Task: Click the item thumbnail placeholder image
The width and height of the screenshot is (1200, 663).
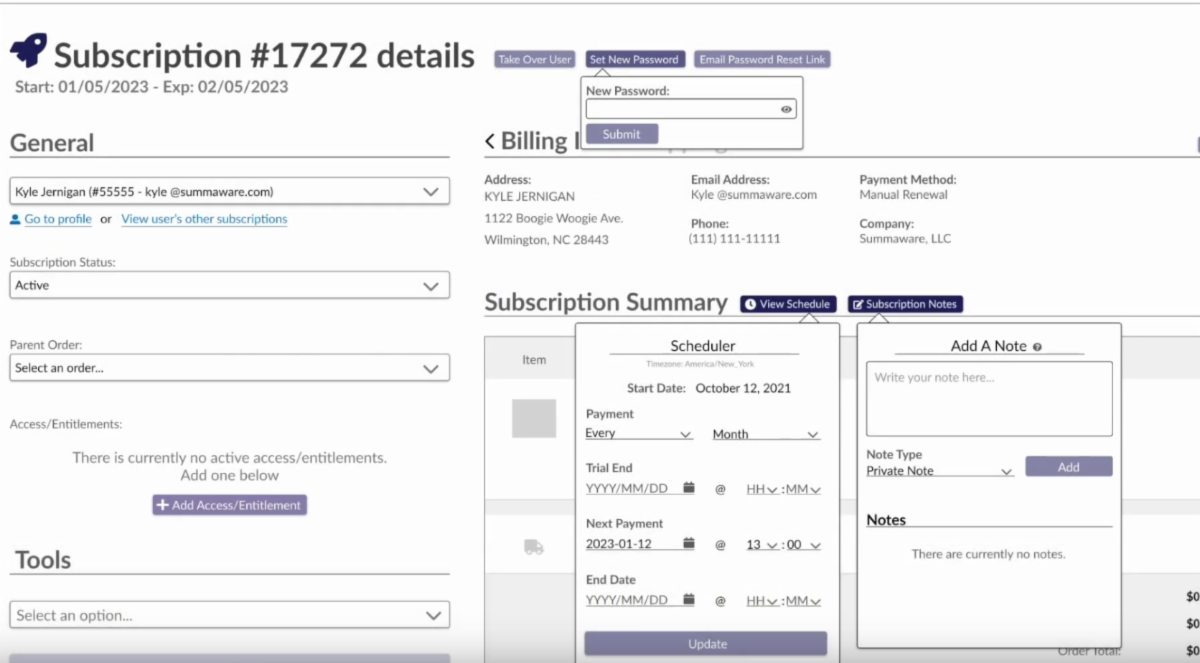Action: [534, 419]
